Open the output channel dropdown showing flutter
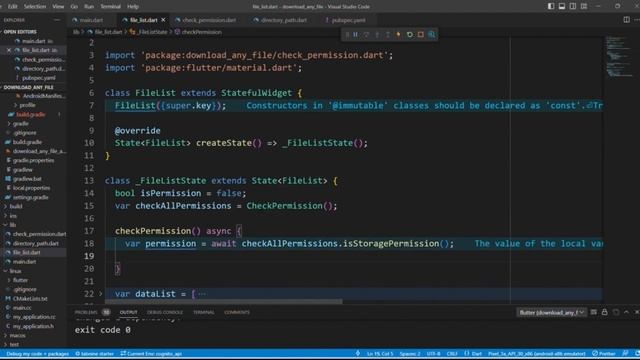The height and width of the screenshot is (360, 640). 551,313
